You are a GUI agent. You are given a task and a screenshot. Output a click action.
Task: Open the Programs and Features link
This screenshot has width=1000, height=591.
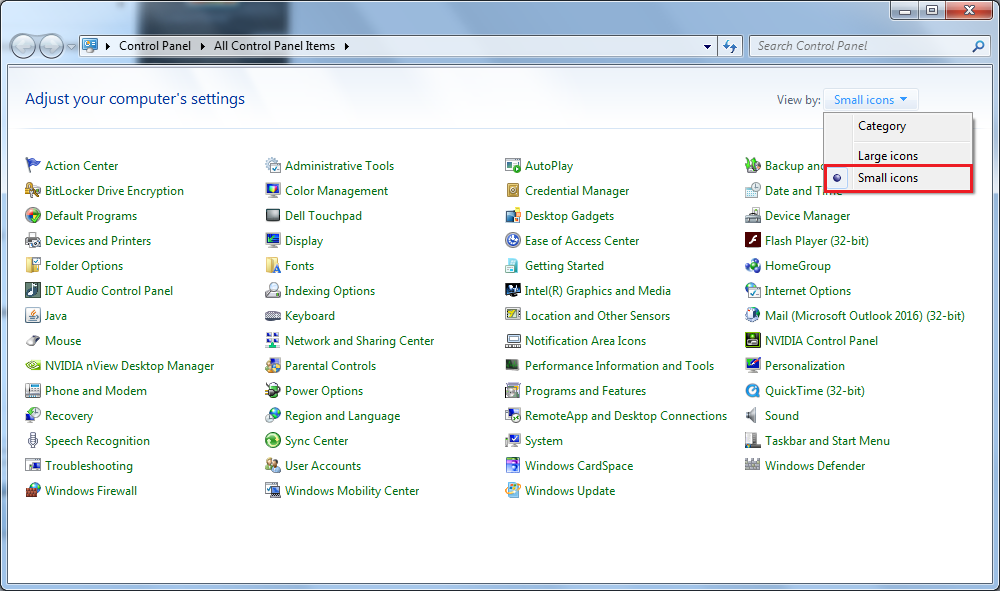585,390
